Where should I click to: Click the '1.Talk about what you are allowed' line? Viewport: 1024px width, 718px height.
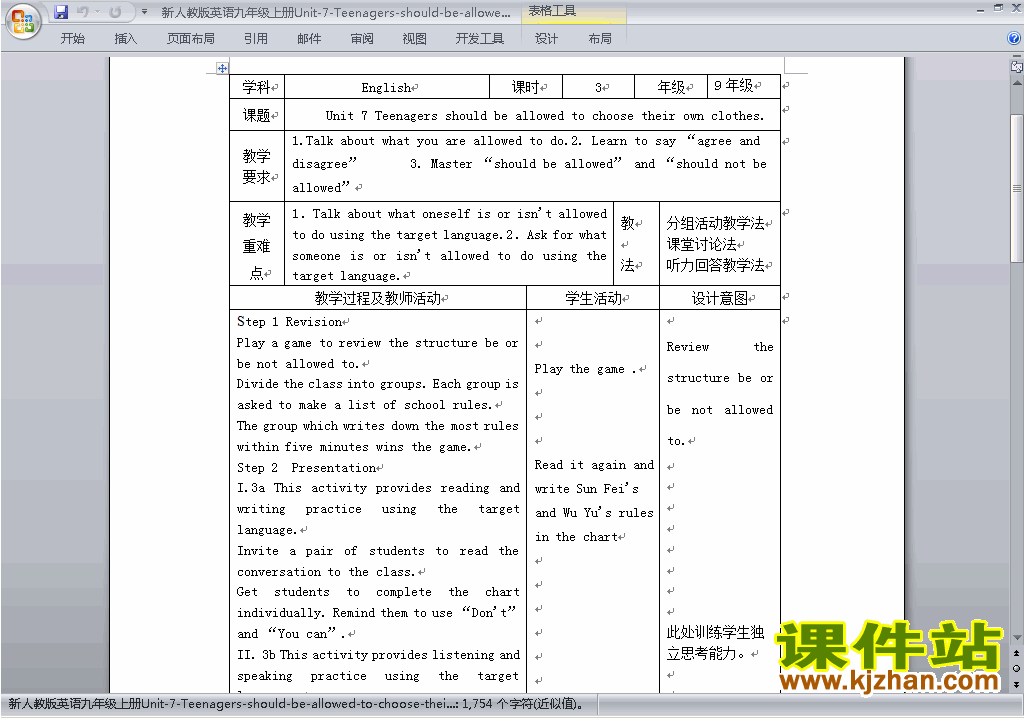pyautogui.click(x=526, y=141)
